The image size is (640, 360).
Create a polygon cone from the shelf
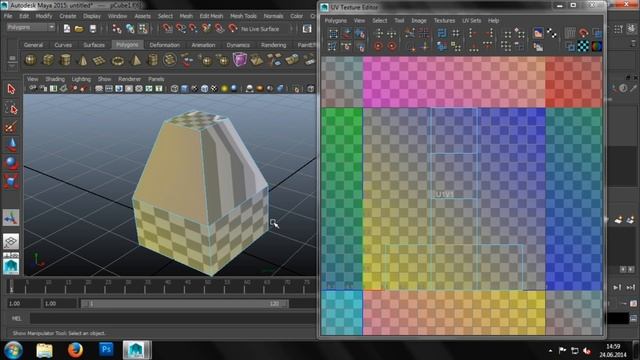[x=83, y=60]
